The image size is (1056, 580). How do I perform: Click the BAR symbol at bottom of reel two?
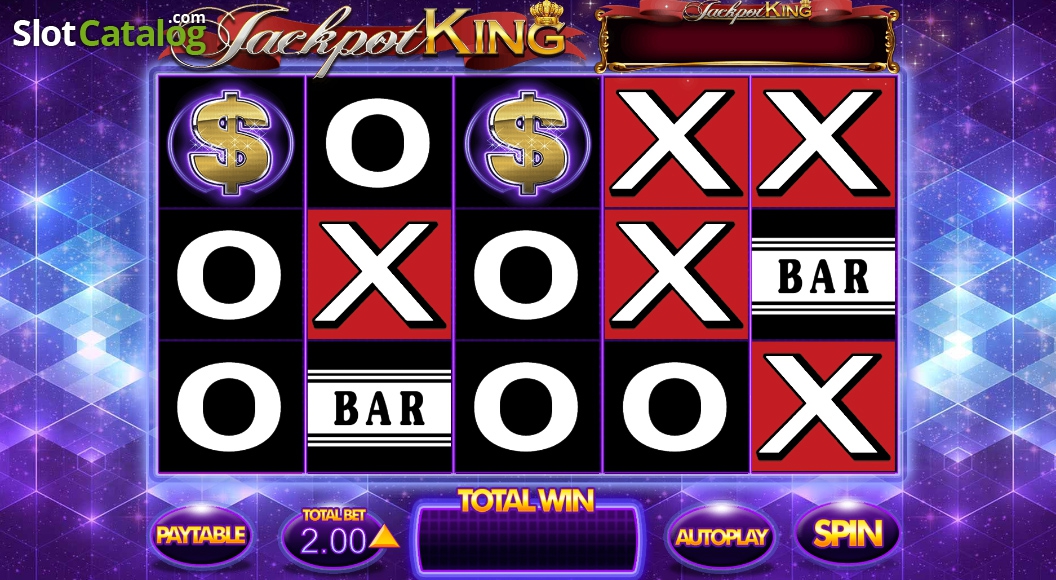pos(378,407)
